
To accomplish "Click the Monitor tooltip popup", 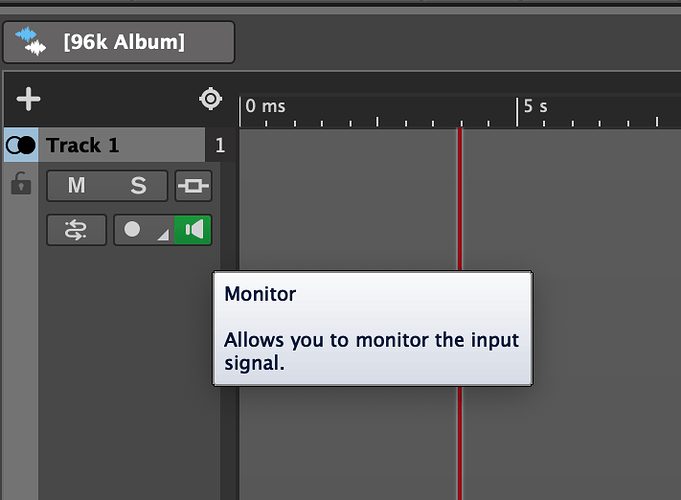I will tap(372, 328).
